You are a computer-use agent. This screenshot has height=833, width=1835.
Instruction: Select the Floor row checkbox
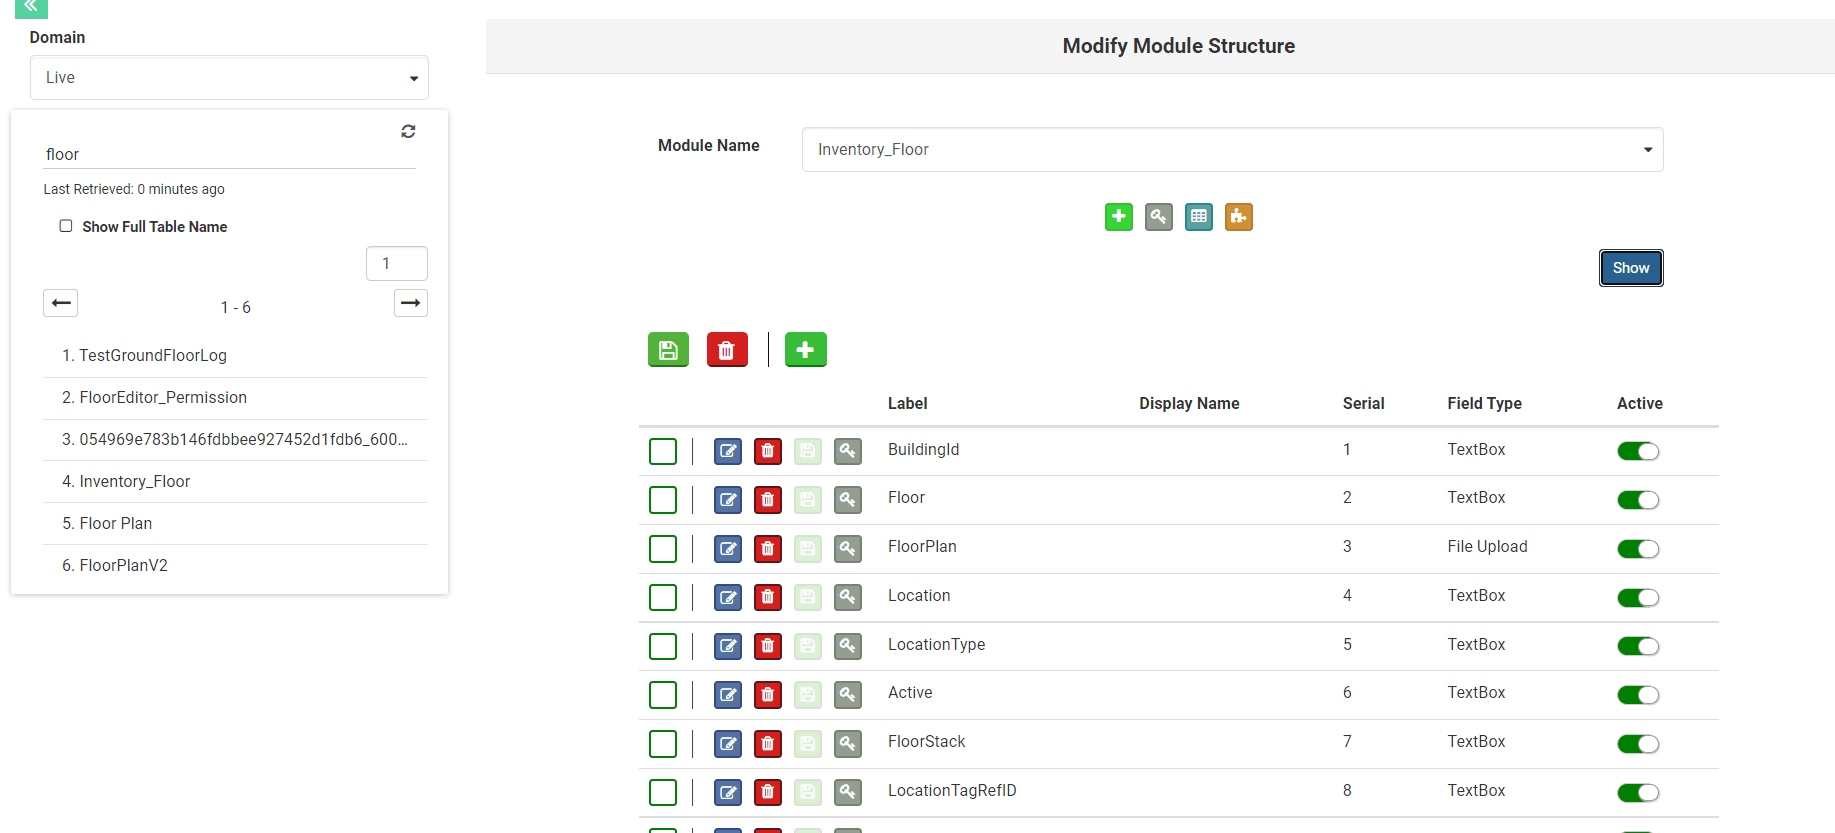tap(663, 500)
